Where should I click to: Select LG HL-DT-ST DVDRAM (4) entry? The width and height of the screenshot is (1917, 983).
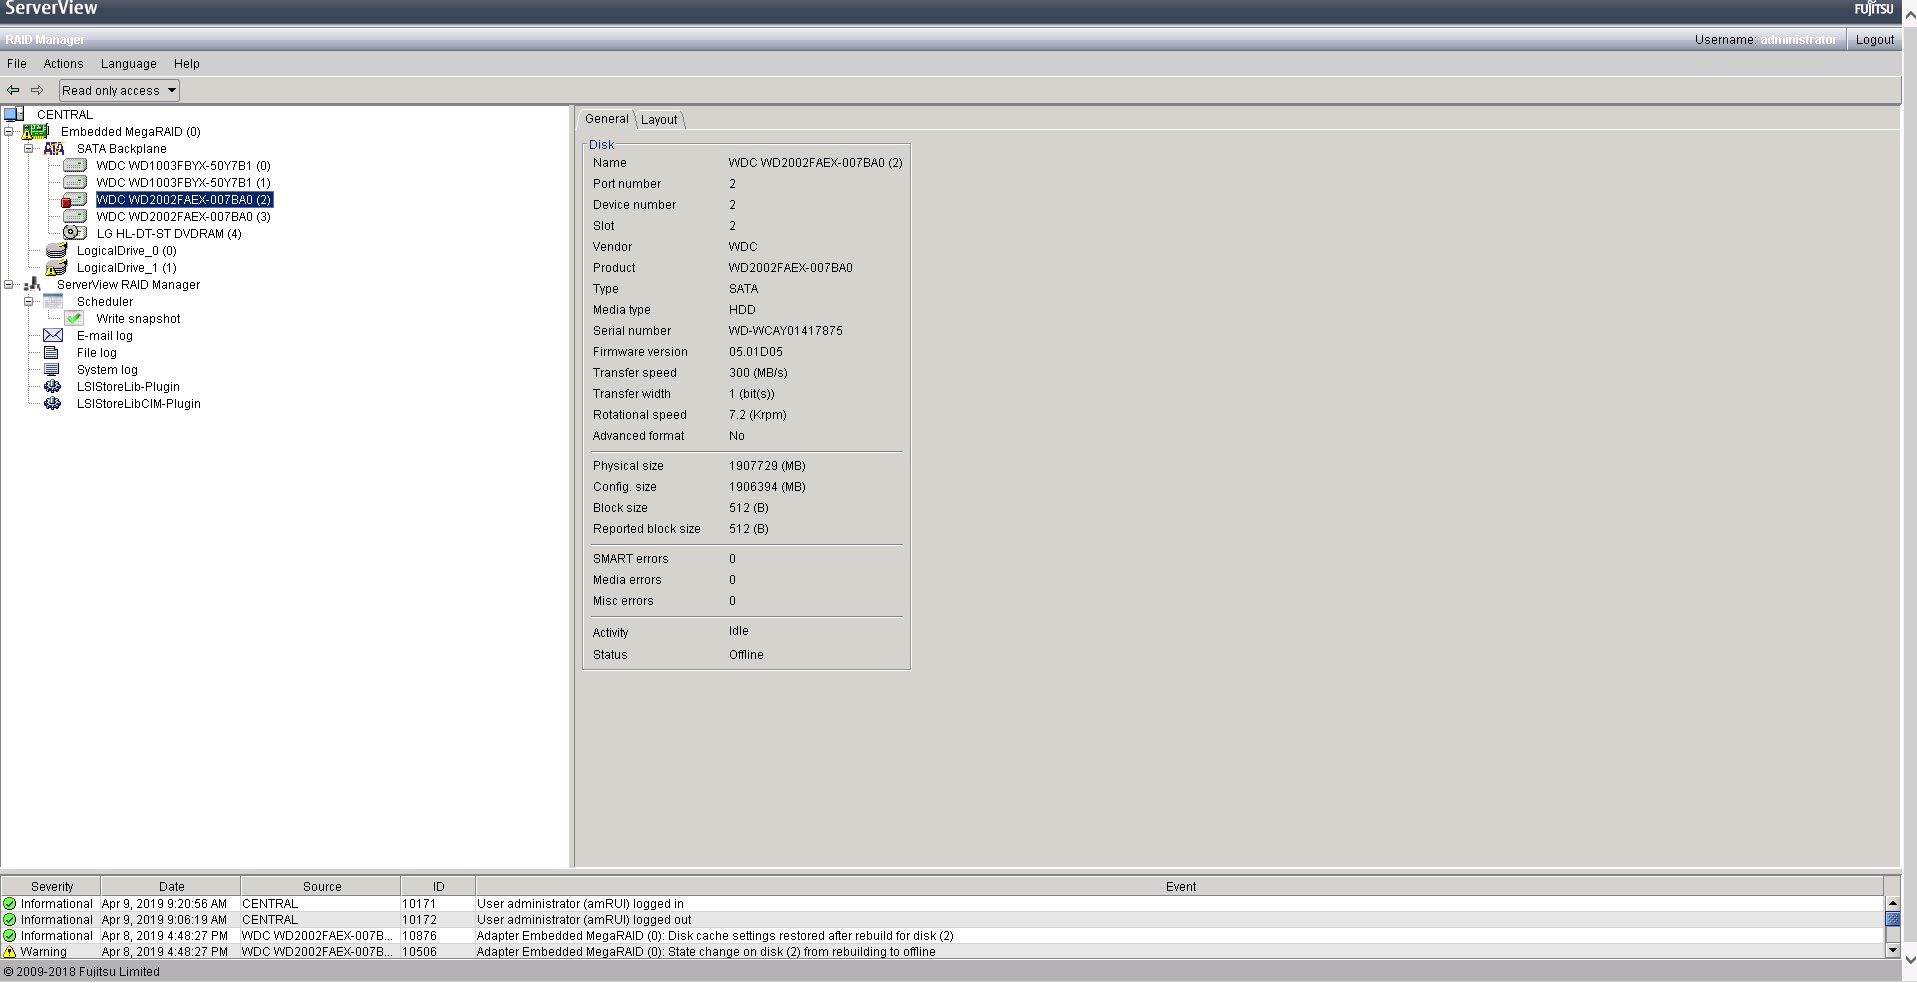pyautogui.click(x=169, y=234)
